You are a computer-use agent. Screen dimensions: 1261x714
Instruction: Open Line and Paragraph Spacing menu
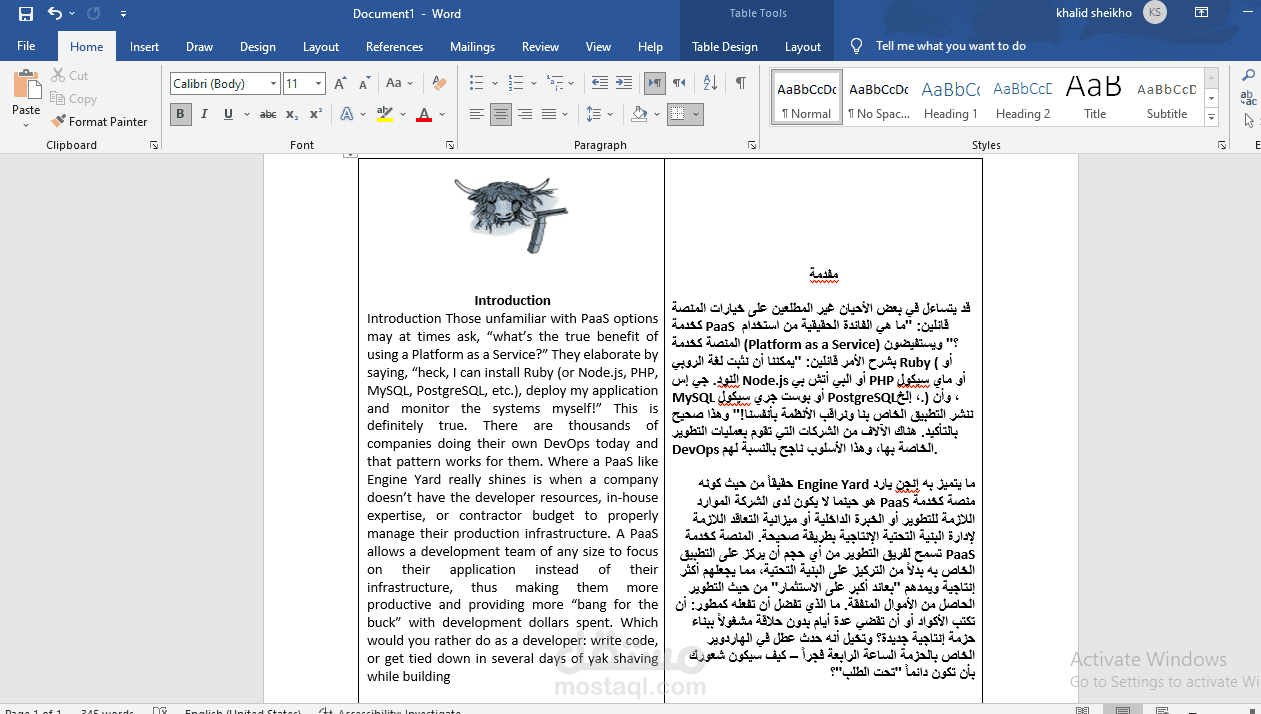click(598, 114)
